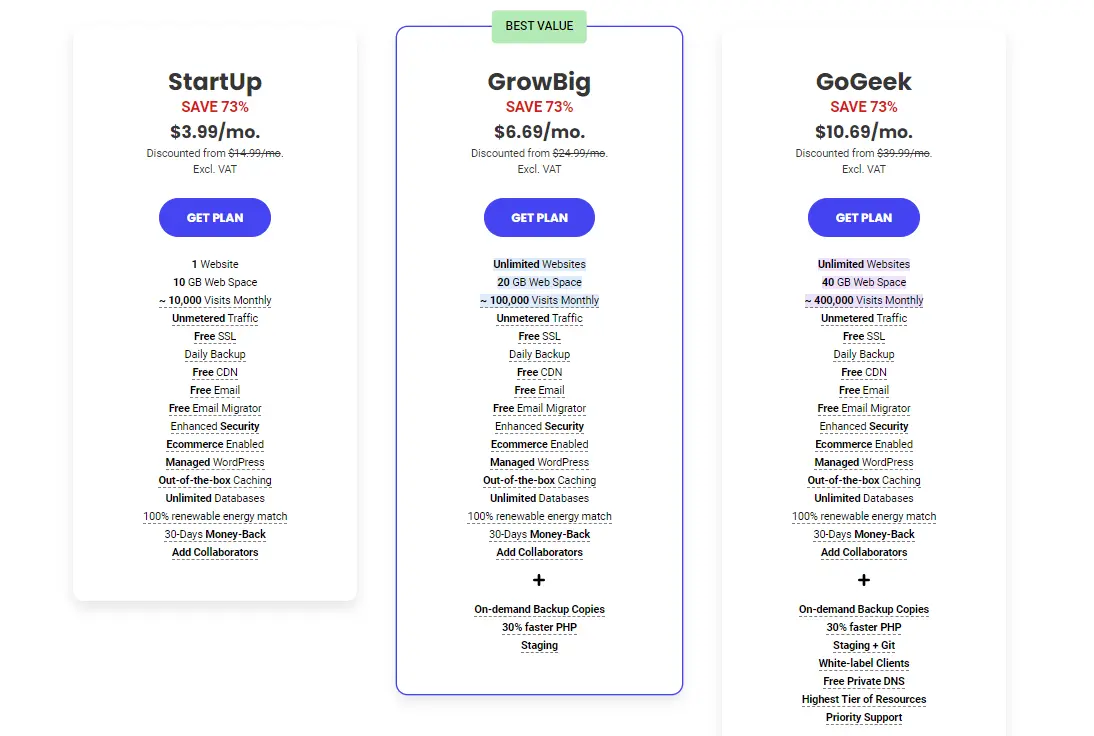Open Free Email Migrator details for GrowBig

[x=539, y=408]
